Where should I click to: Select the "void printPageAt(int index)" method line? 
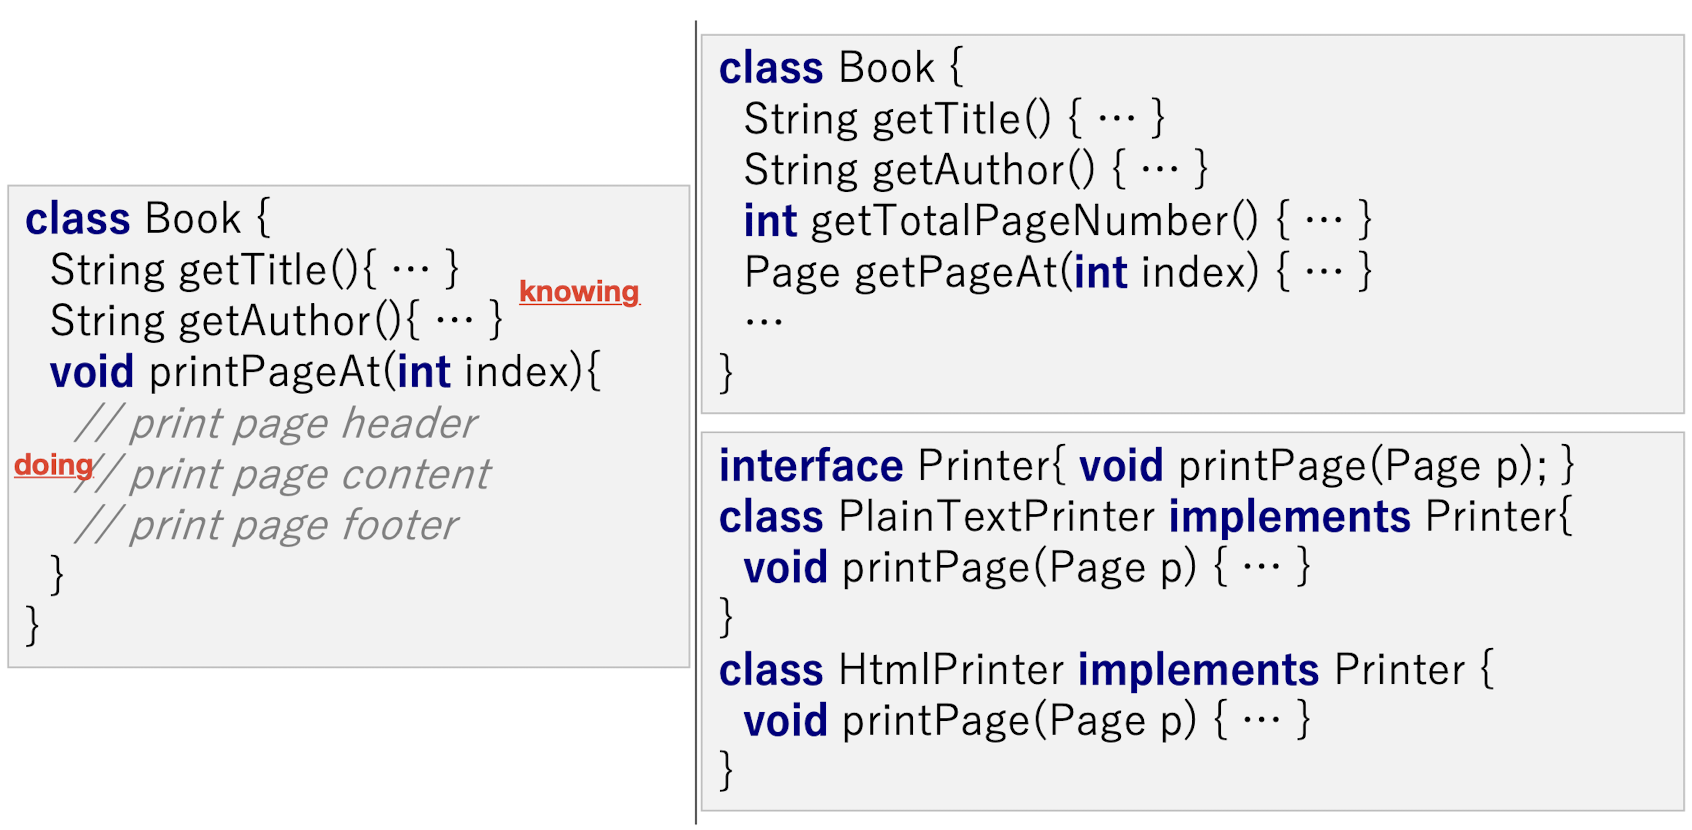325,372
